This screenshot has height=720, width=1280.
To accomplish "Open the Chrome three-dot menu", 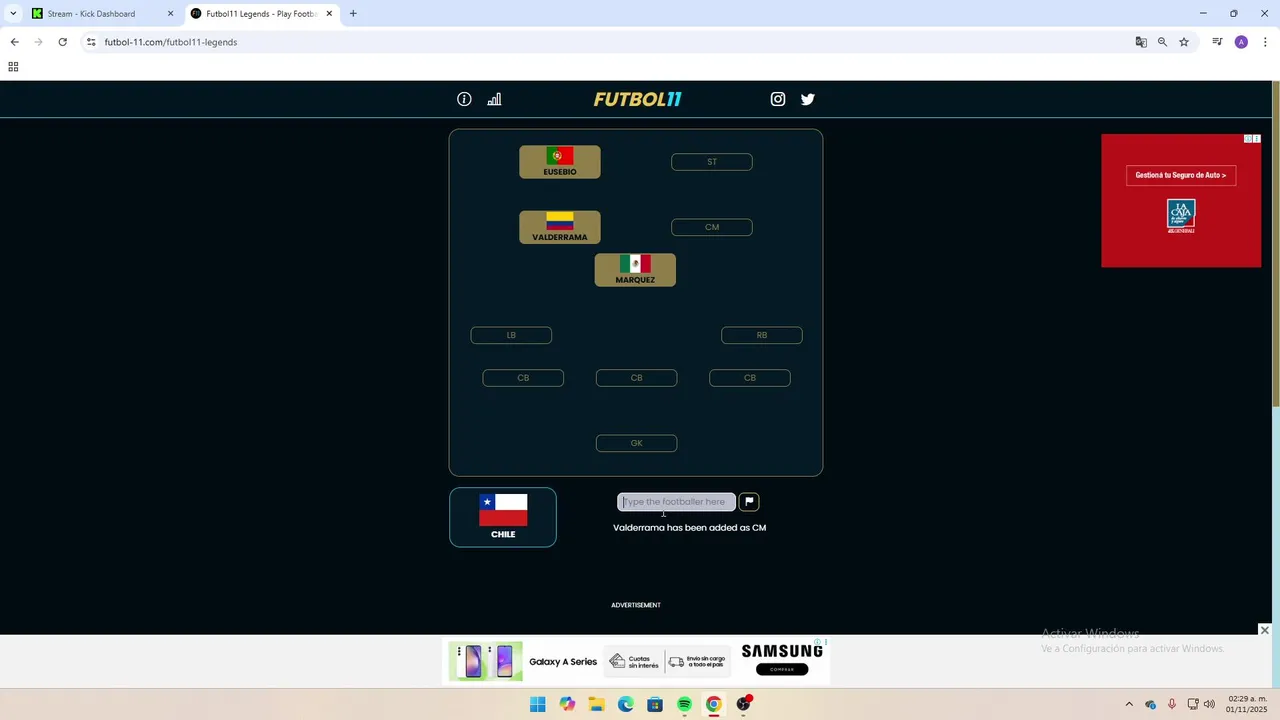I will tap(1265, 42).
